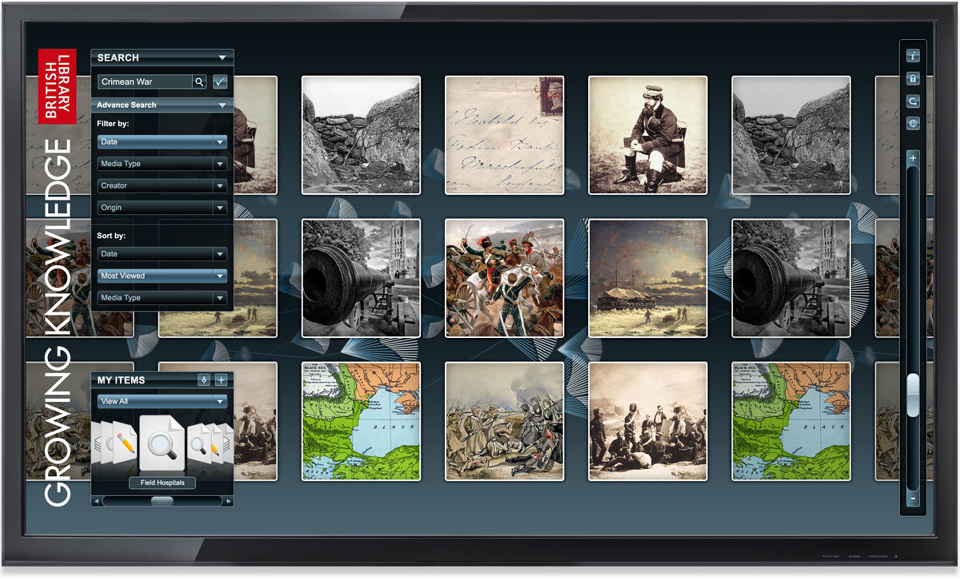The image size is (960, 580).
Task: Select the pencil document in My Items carousel
Action: tap(123, 443)
